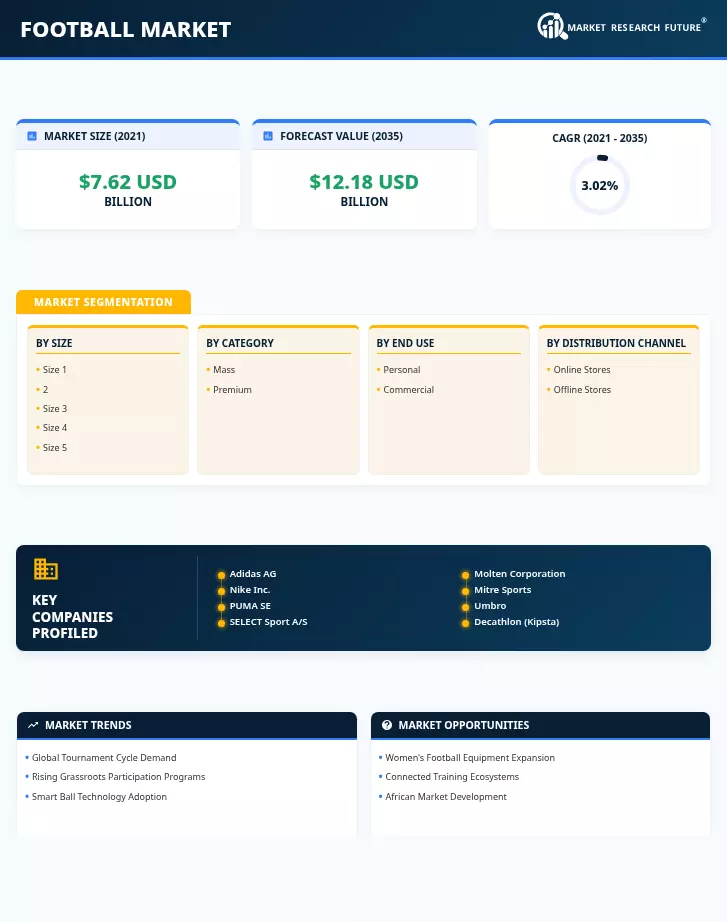Click the CAGR (2021 - 2035) label

(599, 138)
